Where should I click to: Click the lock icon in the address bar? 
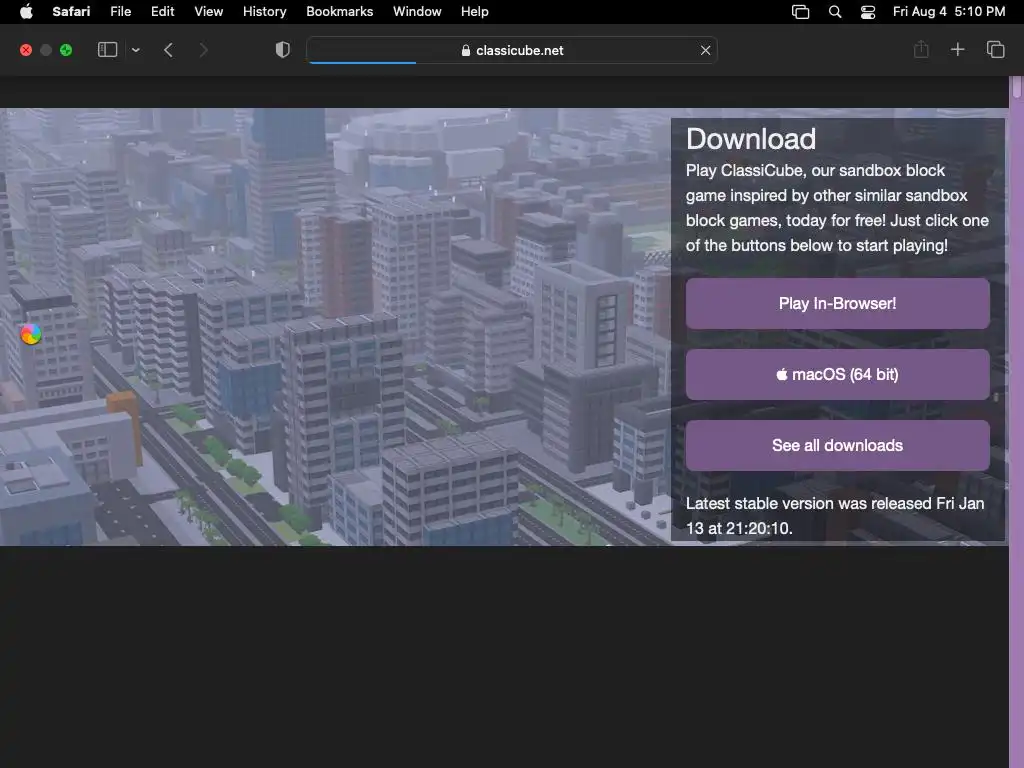466,50
